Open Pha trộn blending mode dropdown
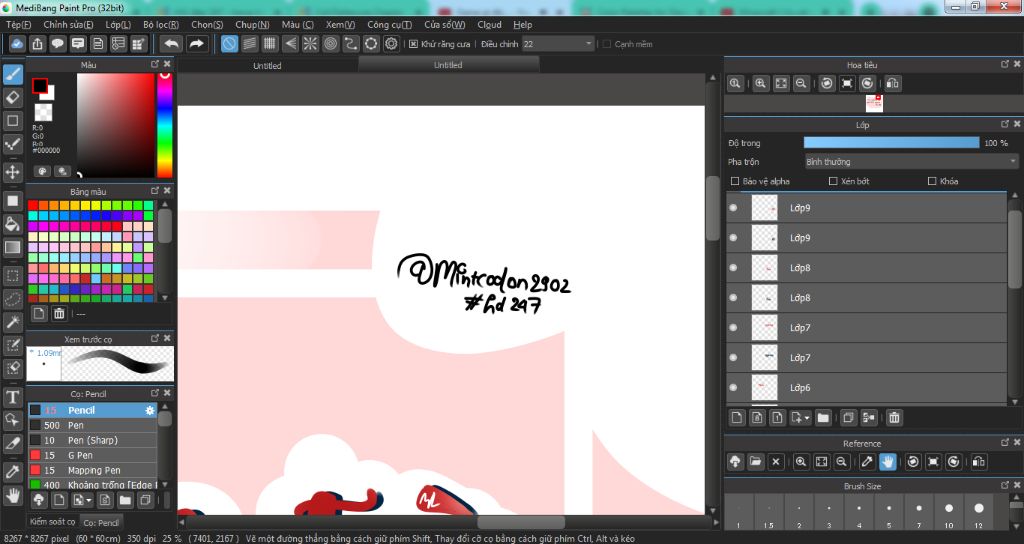The image size is (1024, 544). (911, 161)
